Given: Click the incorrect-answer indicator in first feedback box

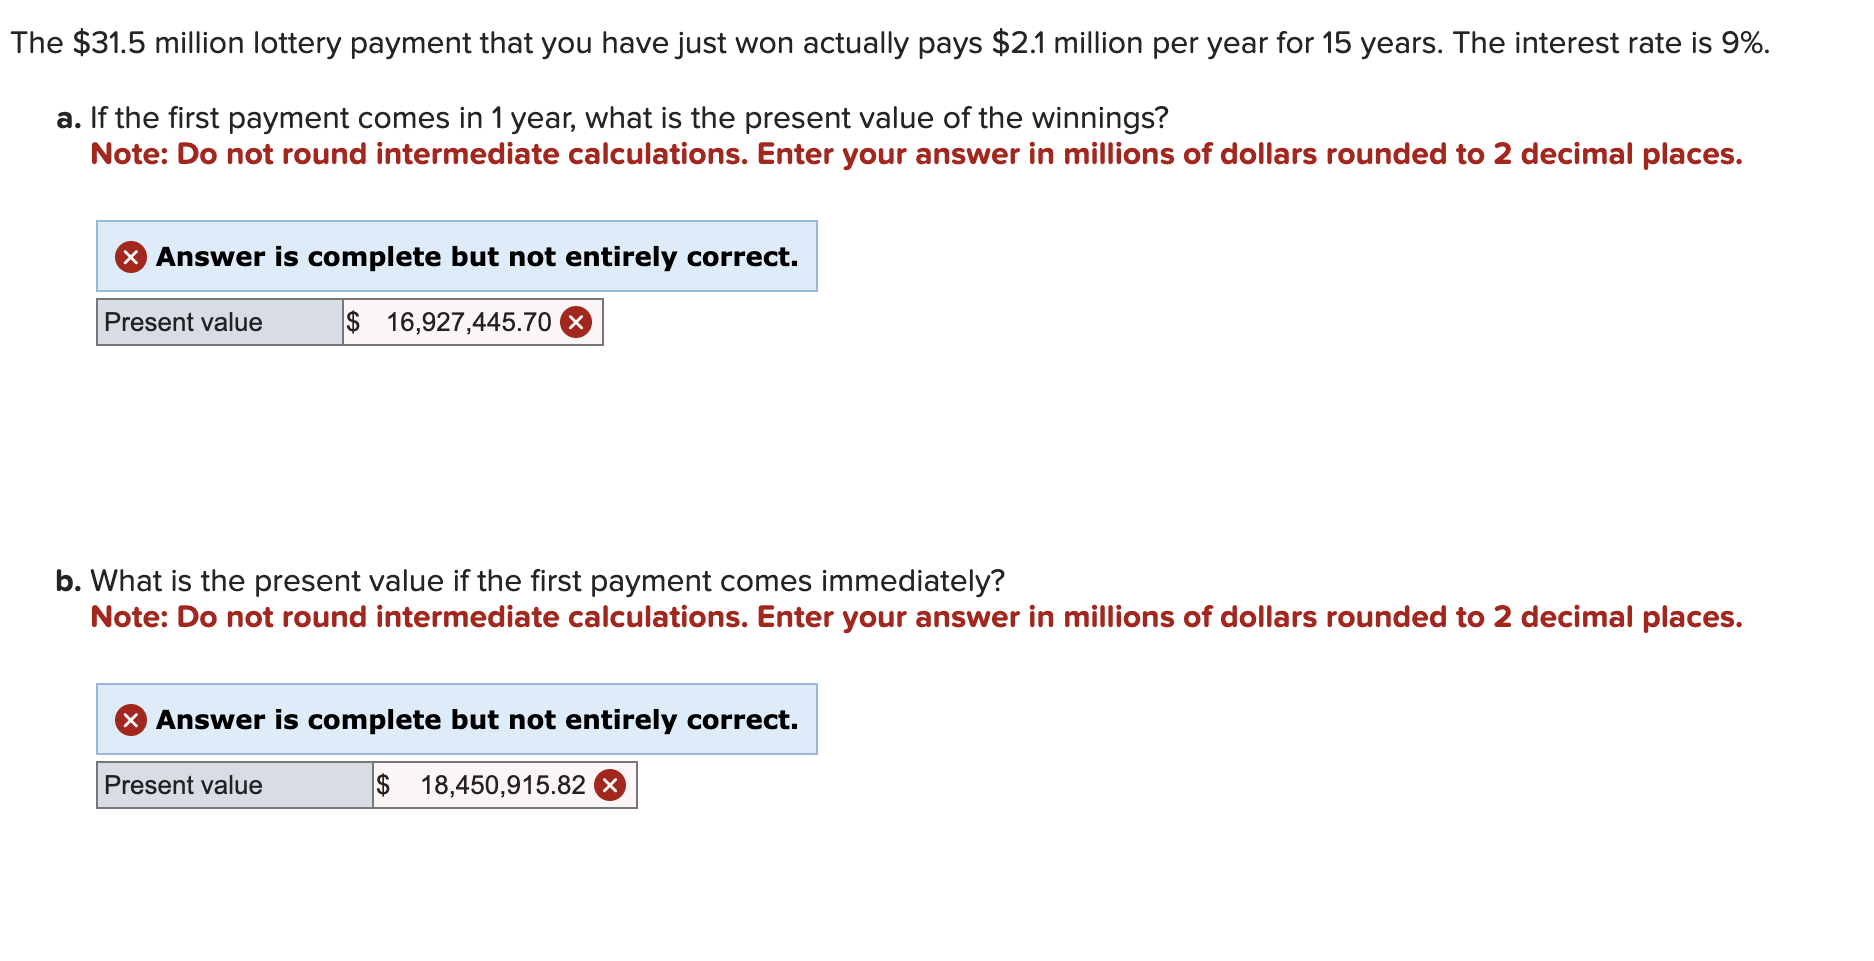Looking at the screenshot, I should tap(131, 257).
